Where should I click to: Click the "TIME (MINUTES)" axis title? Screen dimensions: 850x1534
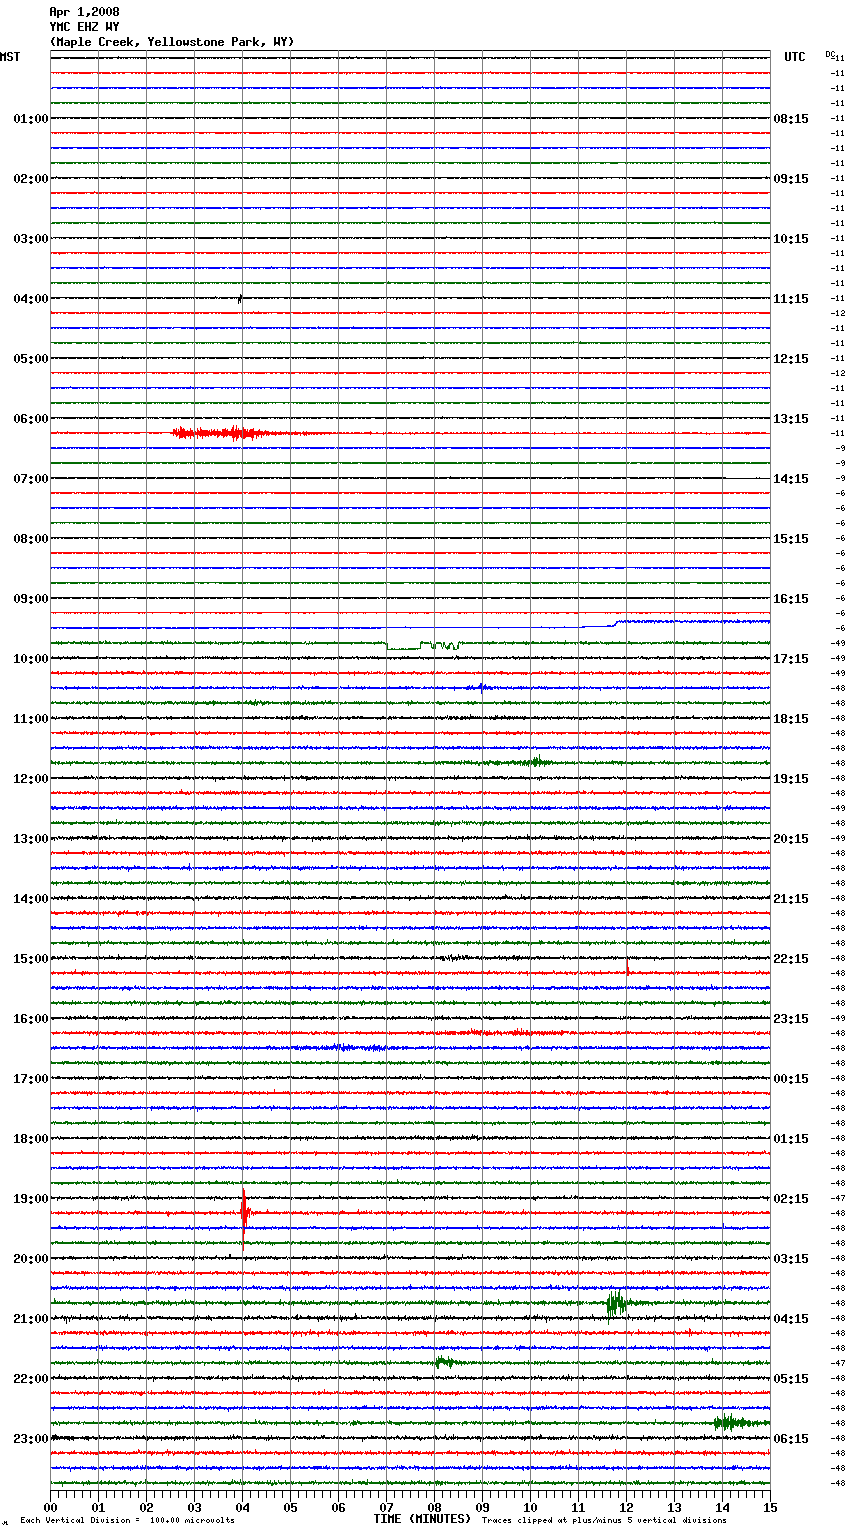point(422,1519)
